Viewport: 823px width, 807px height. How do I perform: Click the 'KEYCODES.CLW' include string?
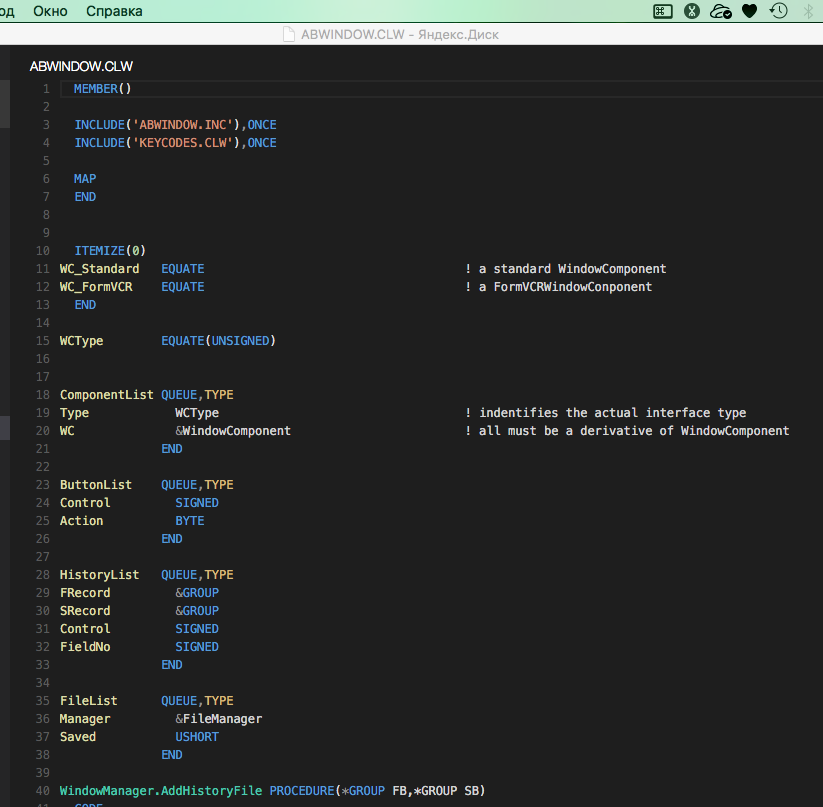coord(185,143)
